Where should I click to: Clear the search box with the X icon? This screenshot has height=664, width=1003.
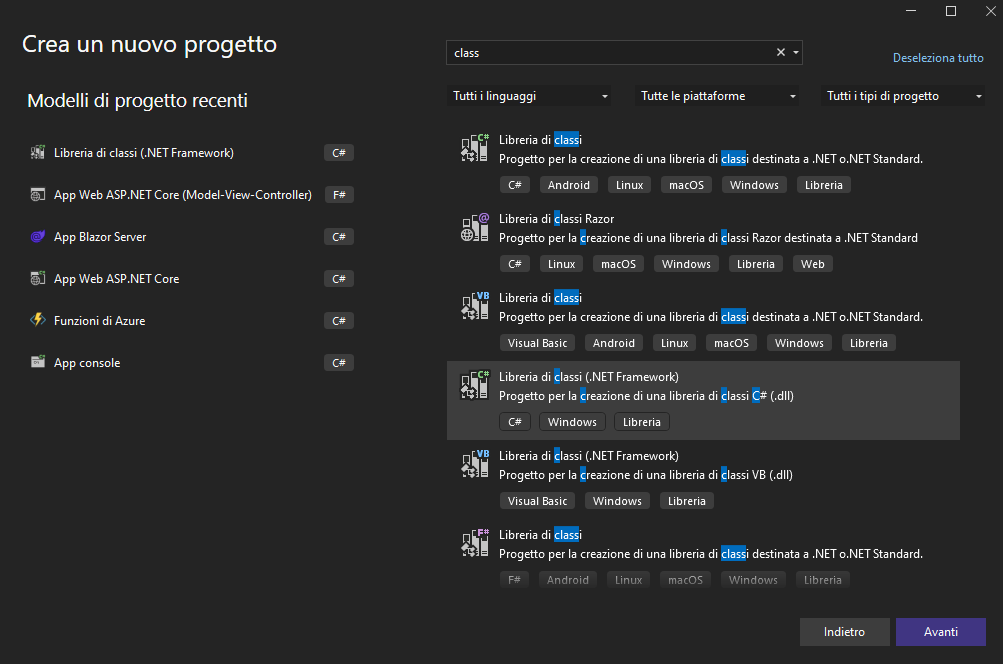coord(780,52)
